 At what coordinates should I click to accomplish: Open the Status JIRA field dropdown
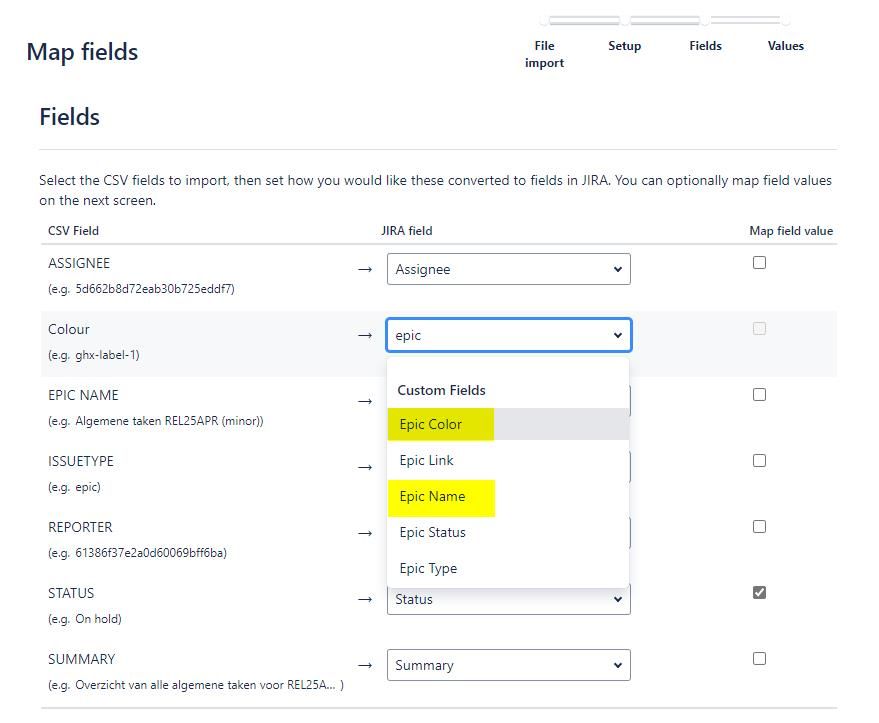pos(508,599)
